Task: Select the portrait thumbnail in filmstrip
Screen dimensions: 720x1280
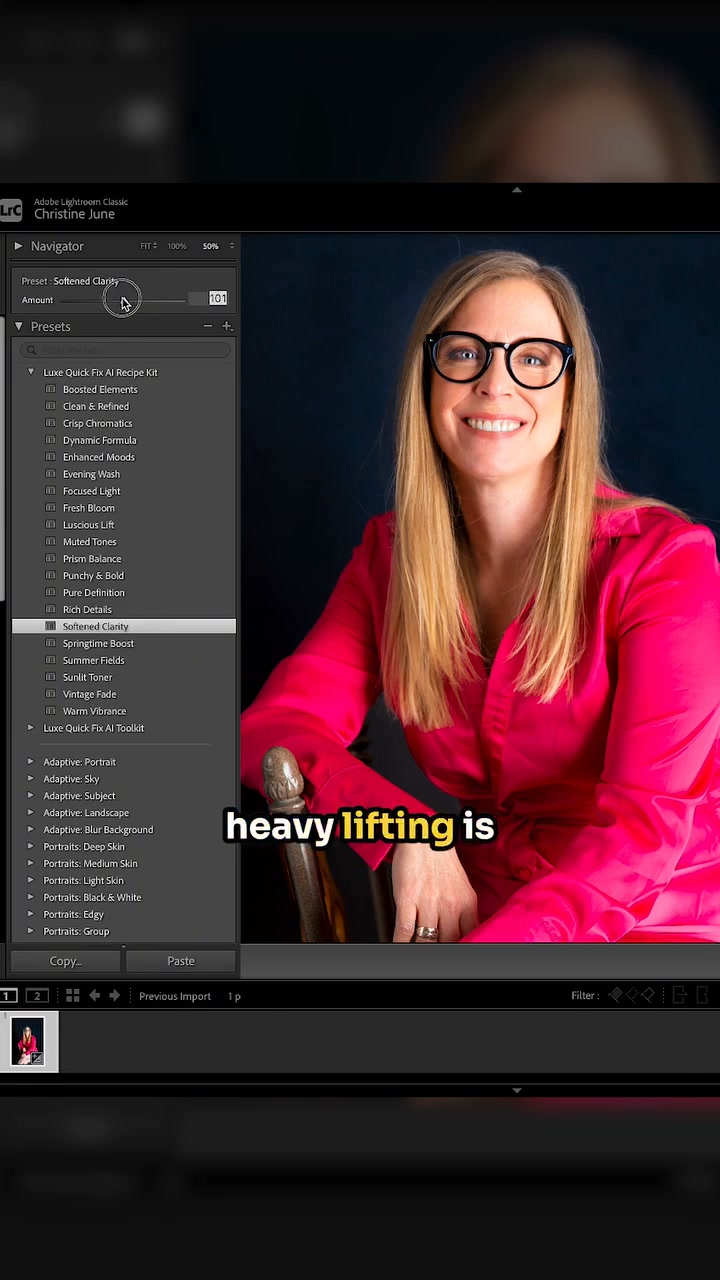Action: click(x=28, y=1041)
